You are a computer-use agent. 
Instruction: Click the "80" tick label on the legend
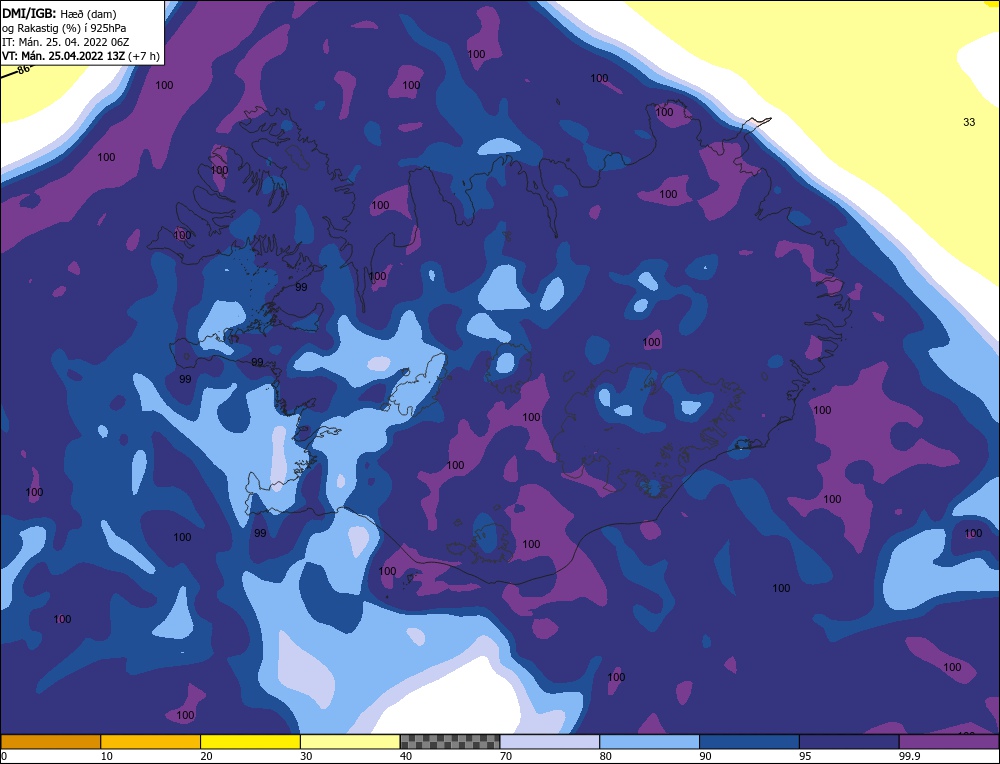606,756
